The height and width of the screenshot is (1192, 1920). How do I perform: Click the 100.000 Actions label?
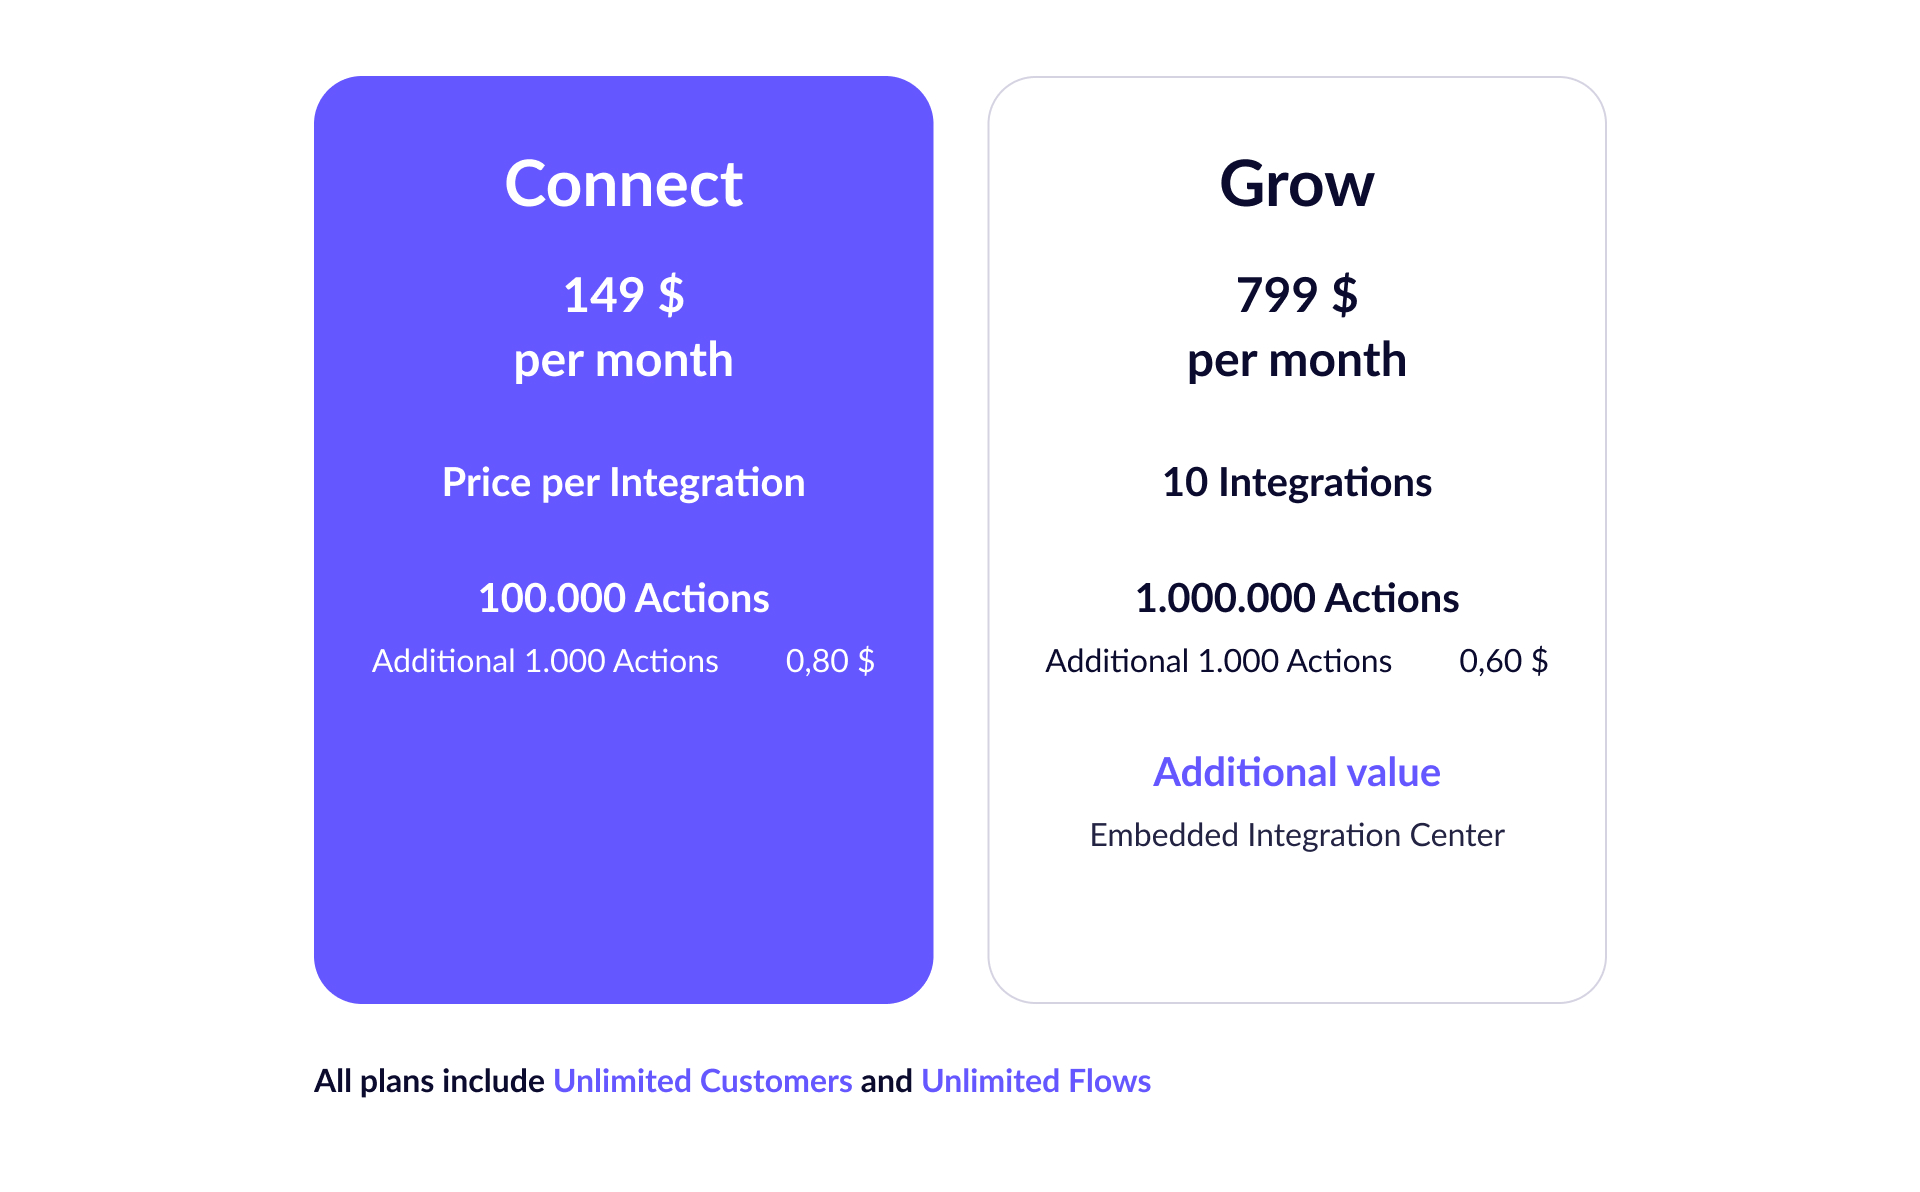tap(623, 598)
